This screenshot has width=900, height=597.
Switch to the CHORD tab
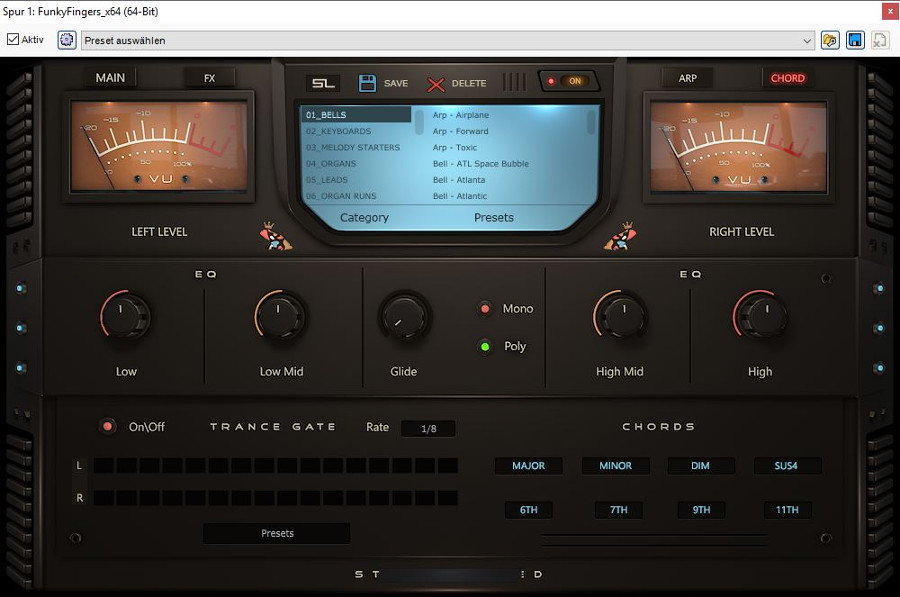(x=788, y=78)
